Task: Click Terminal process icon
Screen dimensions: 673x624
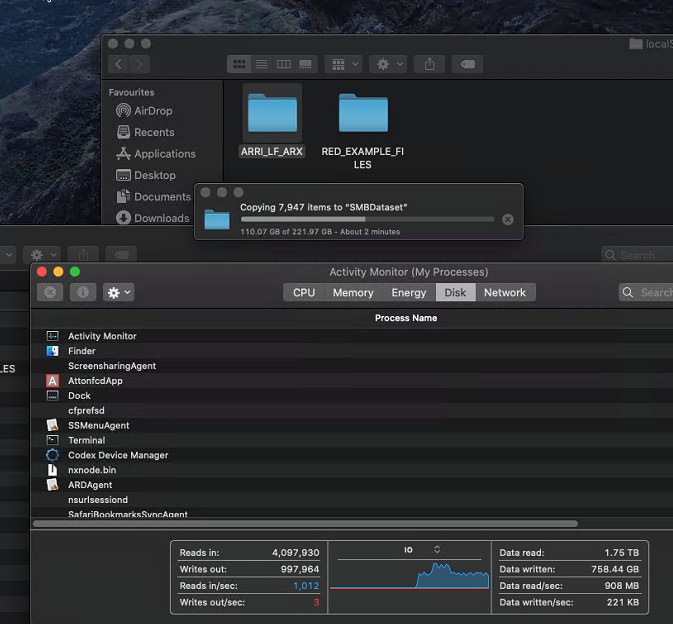Action: [x=52, y=440]
